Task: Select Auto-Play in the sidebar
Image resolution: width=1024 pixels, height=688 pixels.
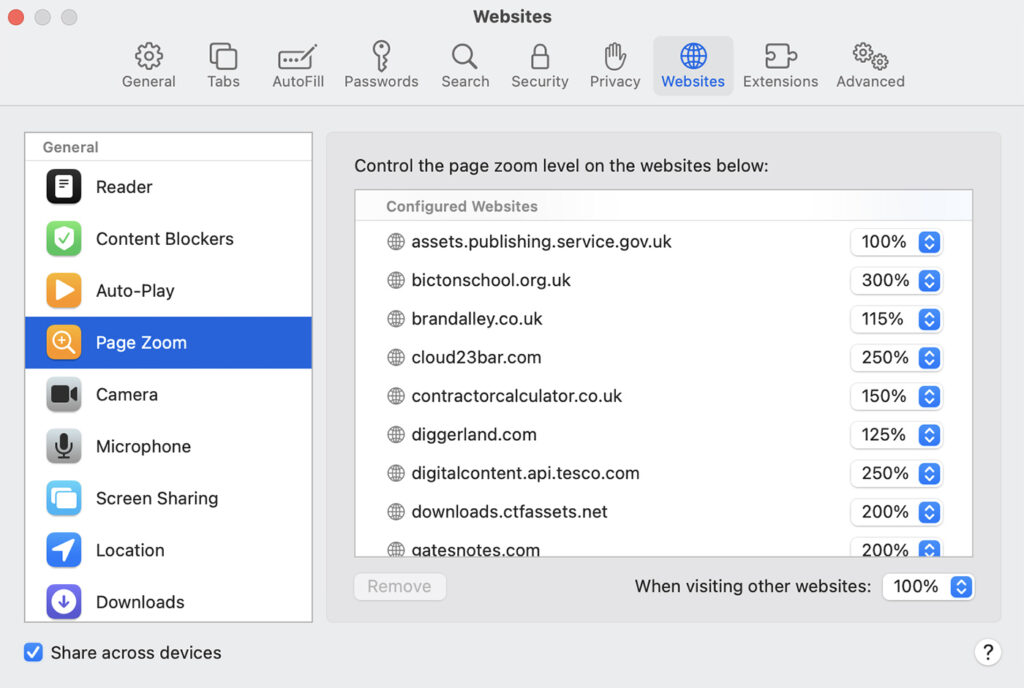Action: [x=135, y=291]
